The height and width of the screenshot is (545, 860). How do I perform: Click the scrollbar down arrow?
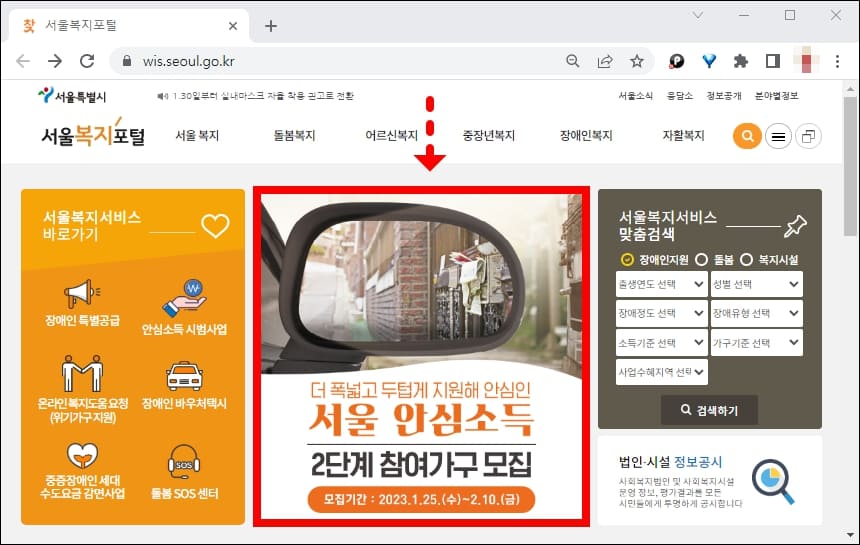[850, 535]
